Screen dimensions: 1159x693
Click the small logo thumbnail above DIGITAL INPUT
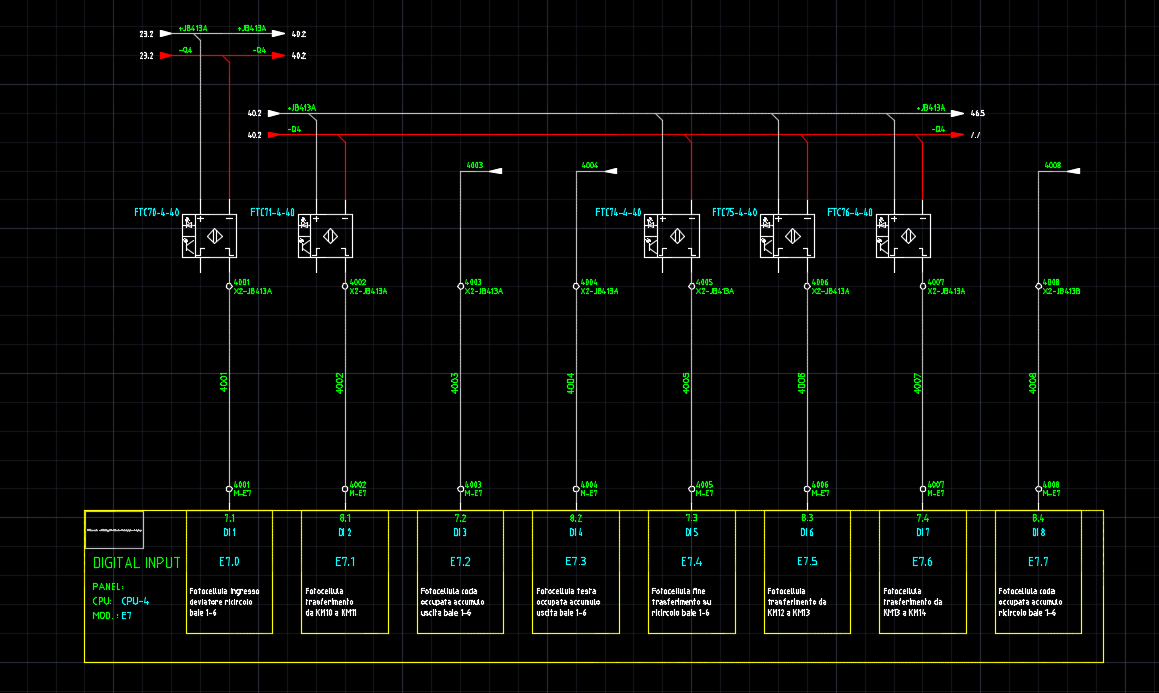pos(114,529)
